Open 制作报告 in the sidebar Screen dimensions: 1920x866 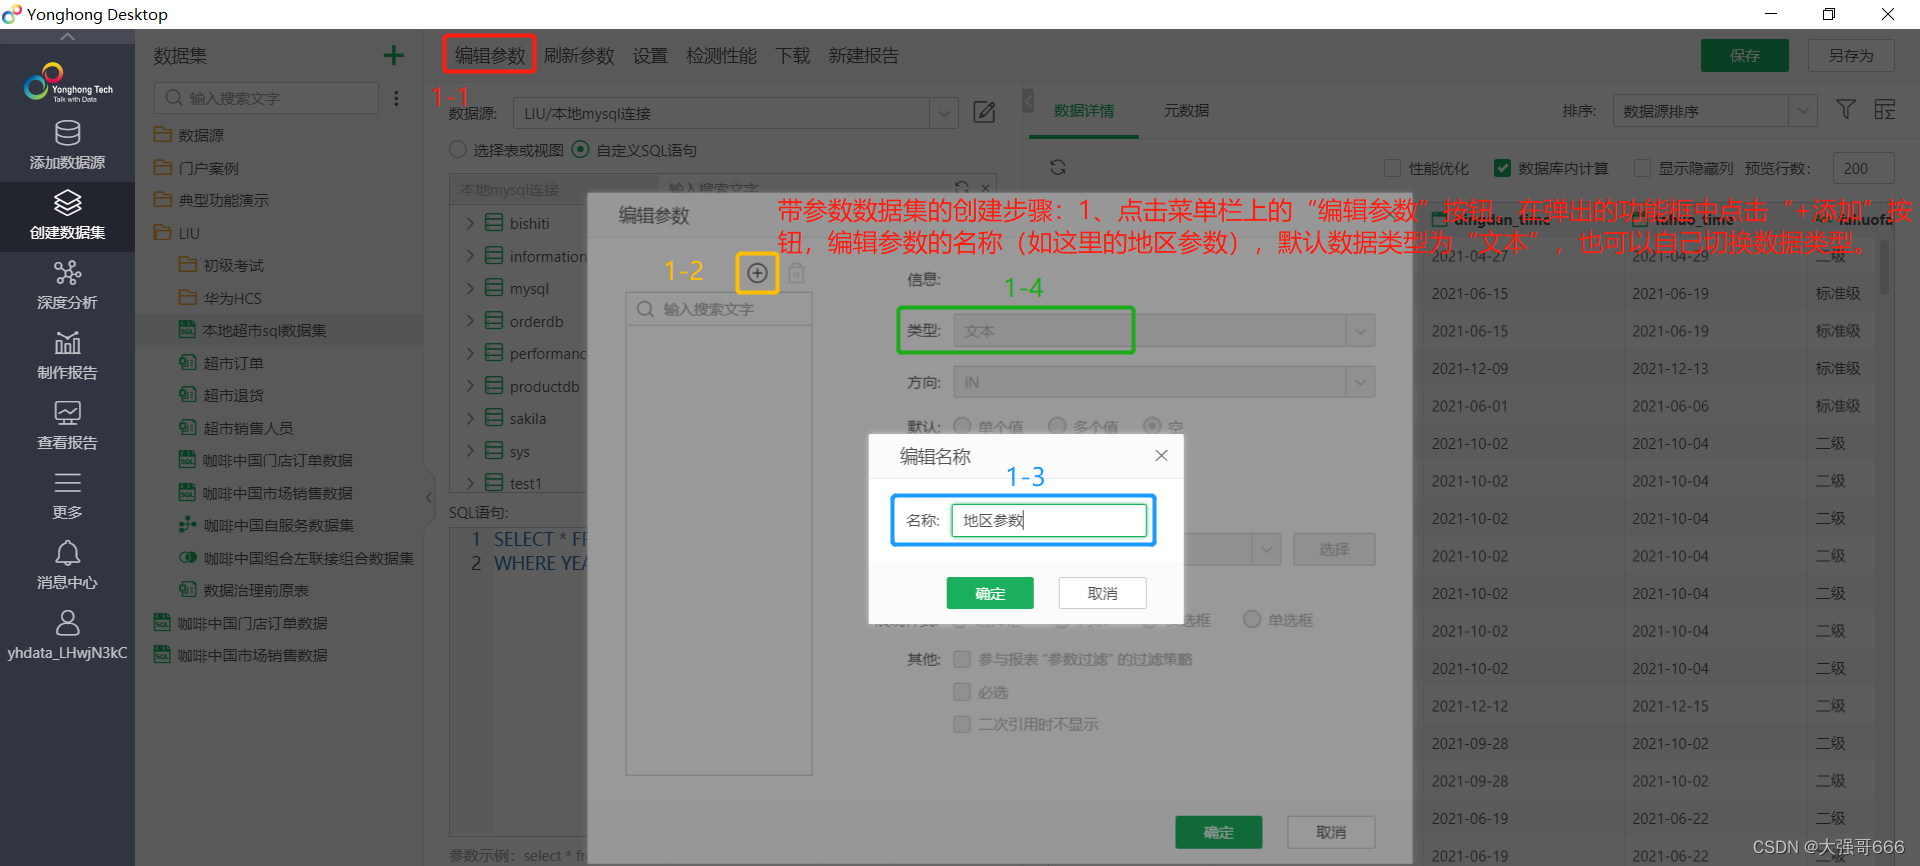[x=67, y=356]
